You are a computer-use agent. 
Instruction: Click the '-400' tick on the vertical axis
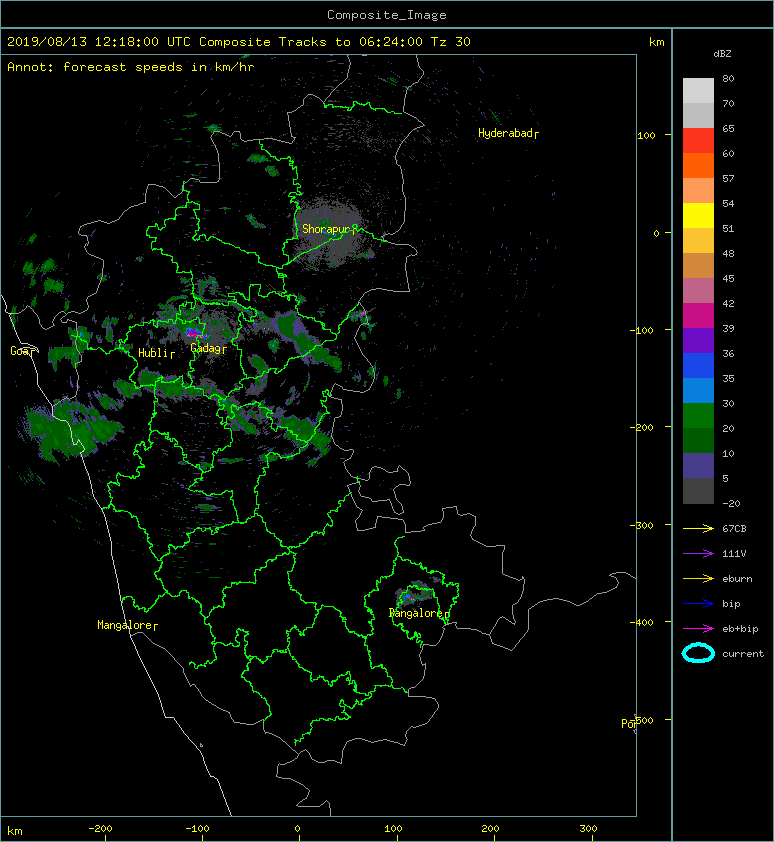coord(642,622)
